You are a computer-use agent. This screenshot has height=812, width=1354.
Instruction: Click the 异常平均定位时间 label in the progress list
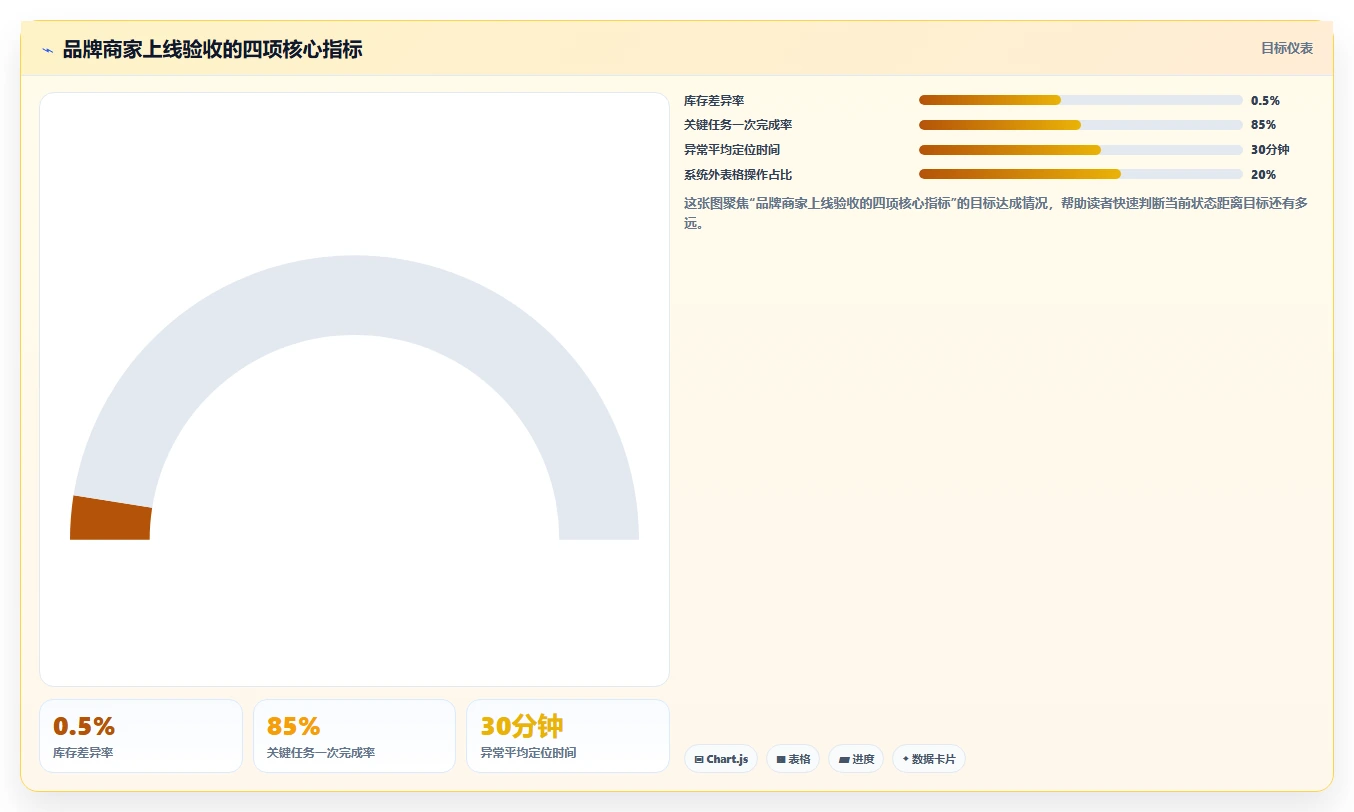[732, 150]
